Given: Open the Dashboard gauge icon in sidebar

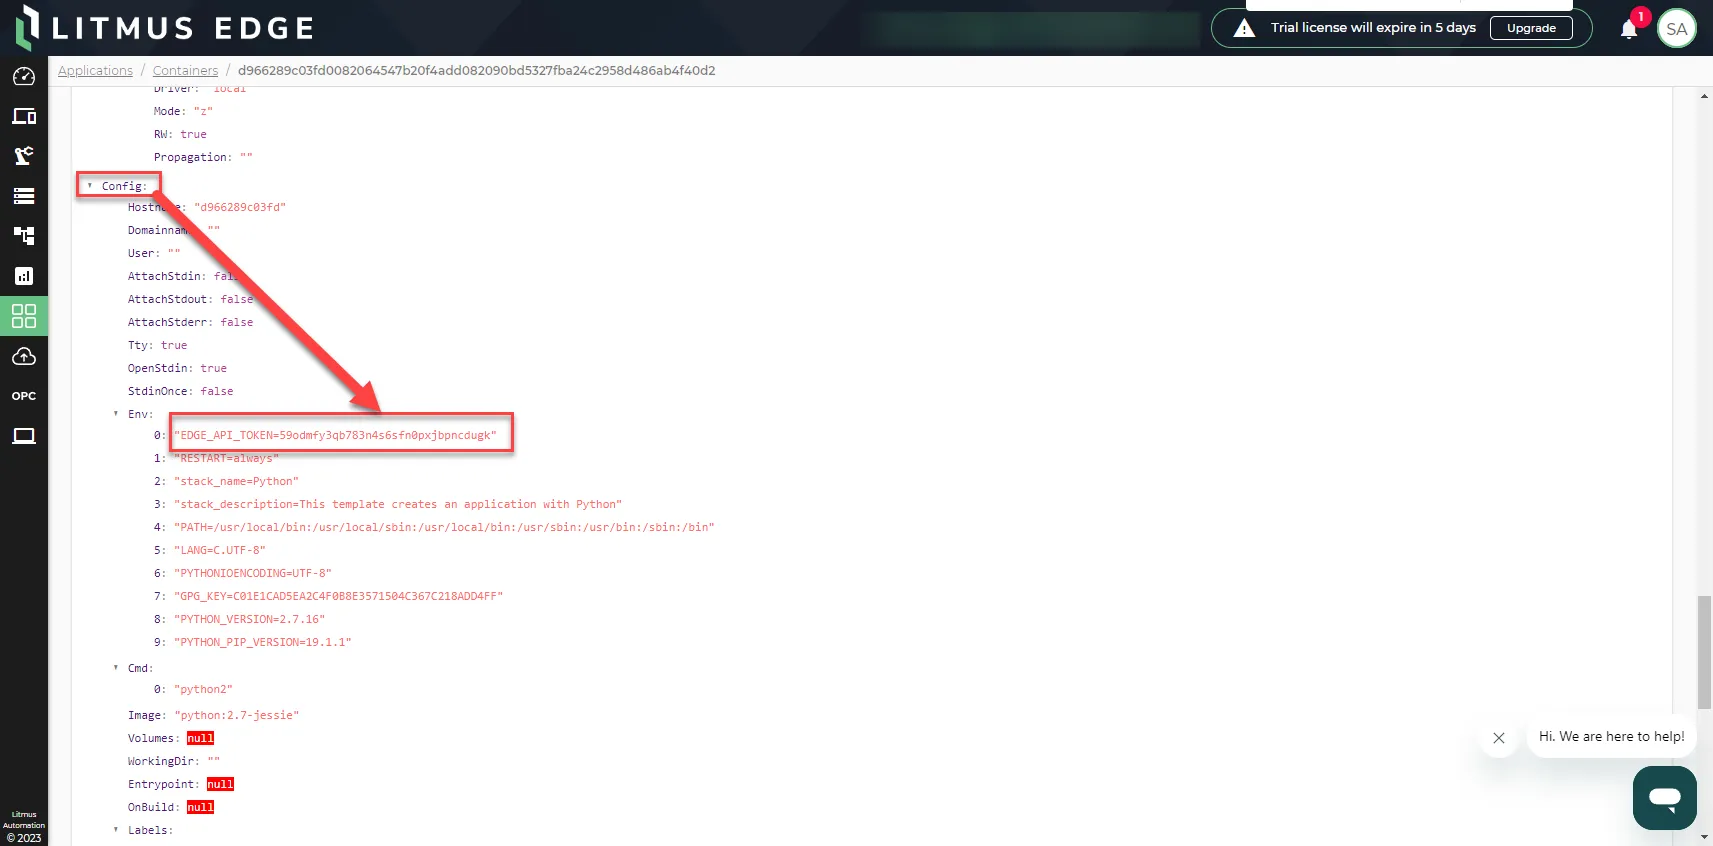Looking at the screenshot, I should pos(24,77).
